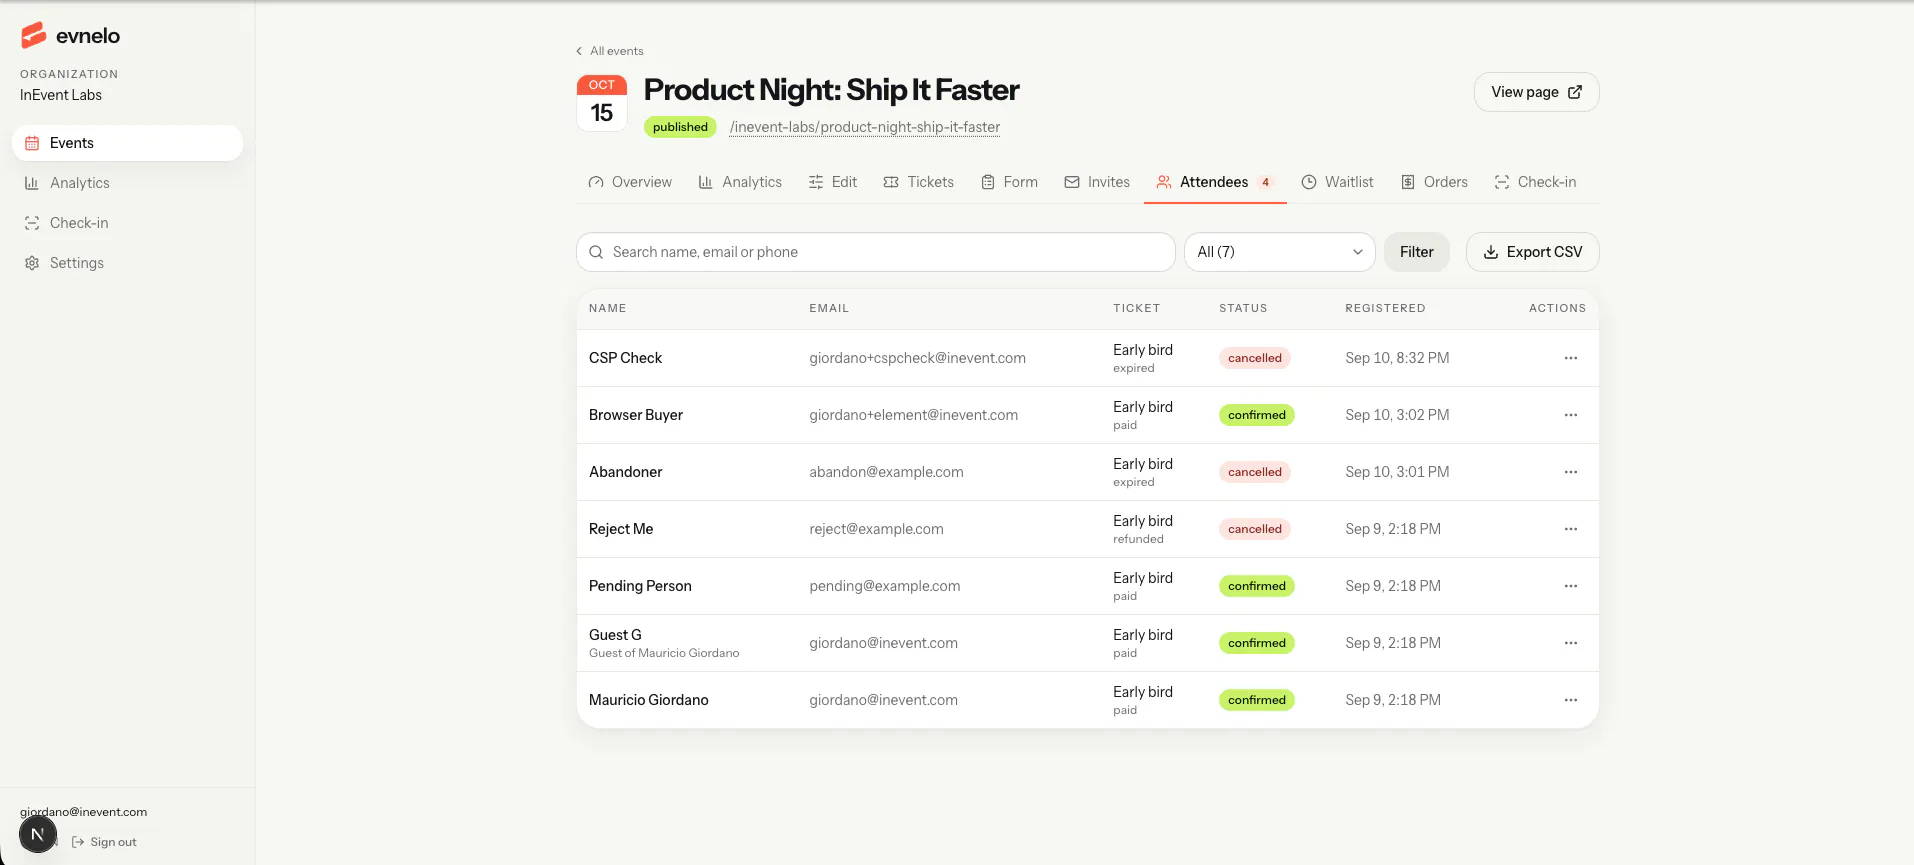
Task: Go back to All events
Action: point(610,51)
